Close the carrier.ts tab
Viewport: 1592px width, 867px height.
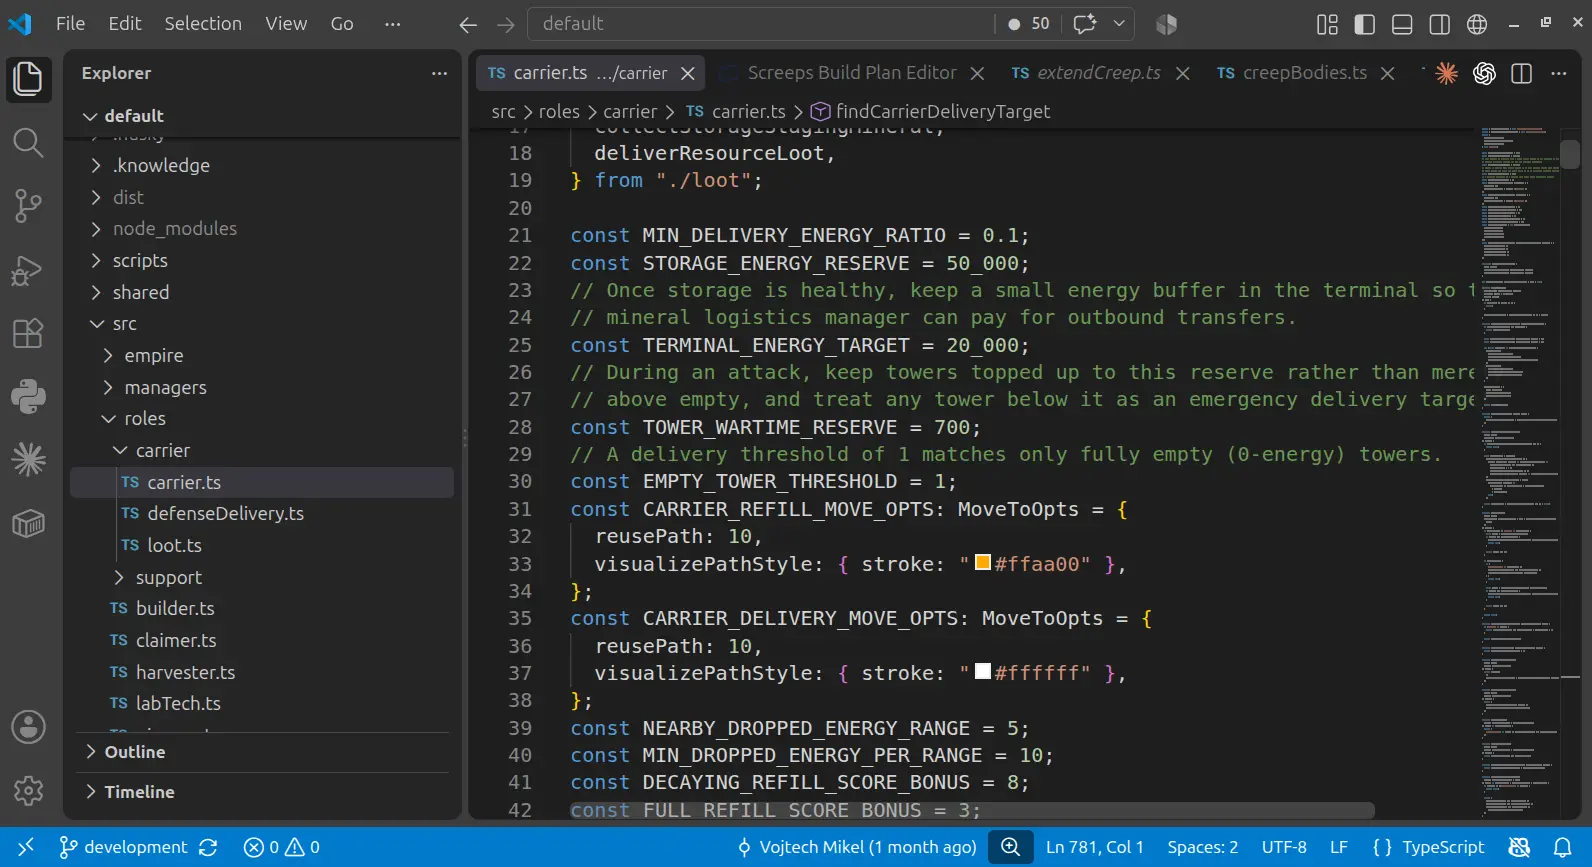click(688, 73)
